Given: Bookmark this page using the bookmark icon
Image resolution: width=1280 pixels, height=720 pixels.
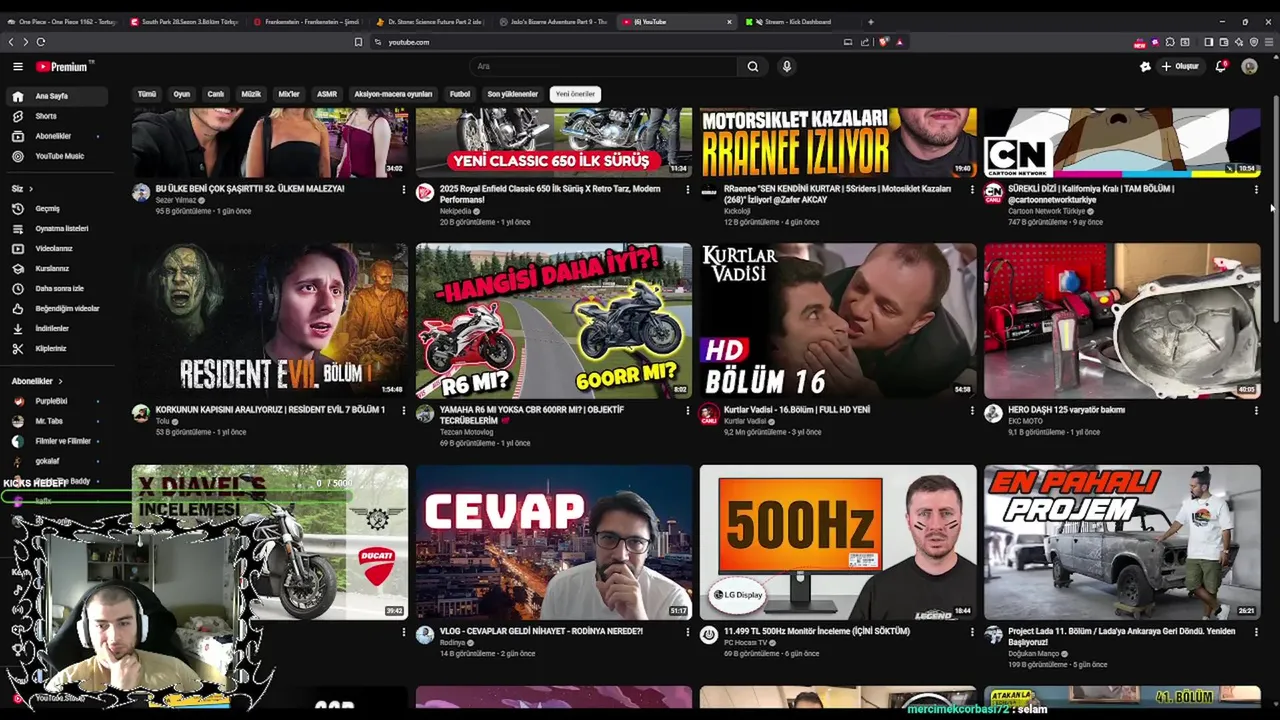Looking at the screenshot, I should [x=358, y=42].
